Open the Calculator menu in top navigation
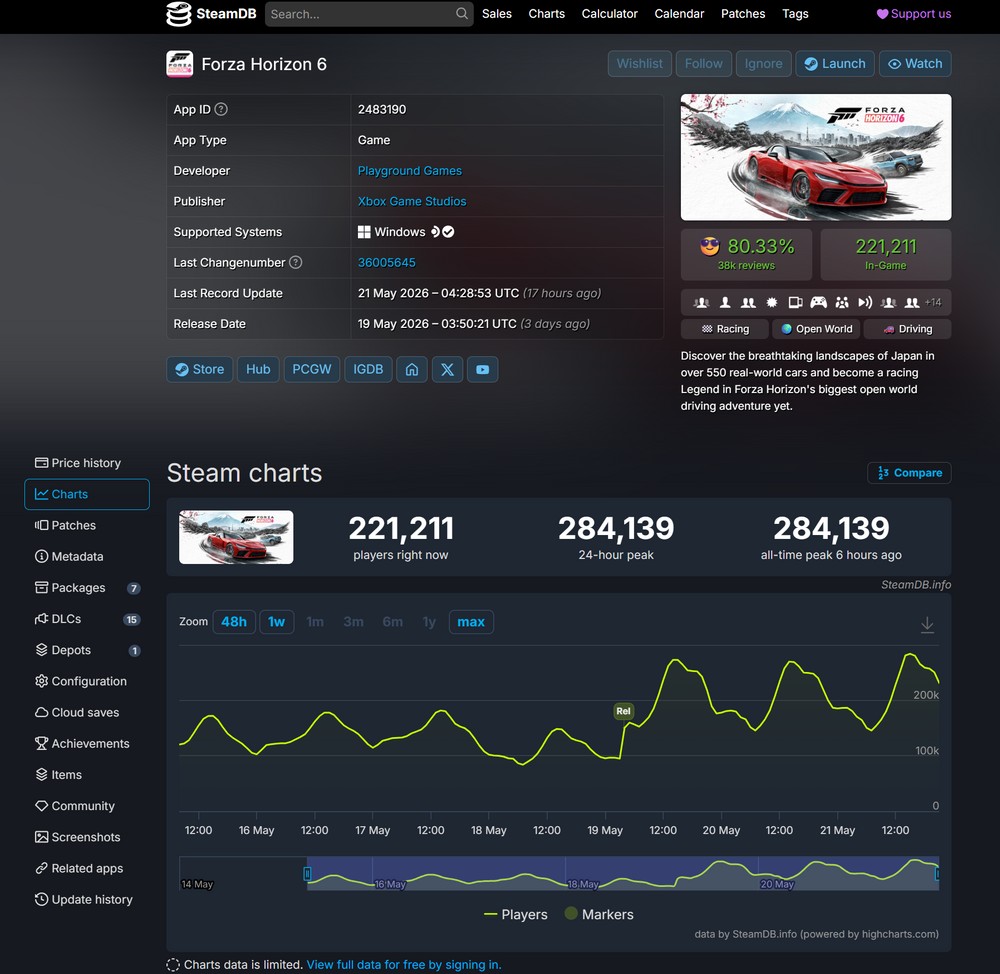The width and height of the screenshot is (1000, 974). (609, 13)
